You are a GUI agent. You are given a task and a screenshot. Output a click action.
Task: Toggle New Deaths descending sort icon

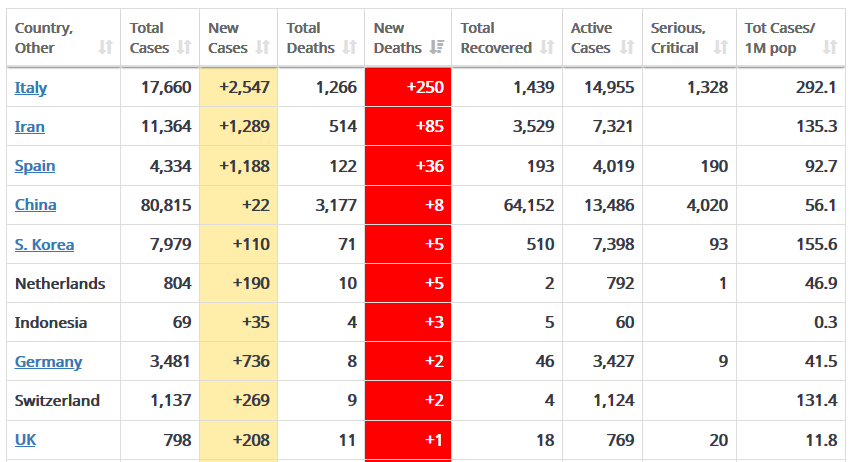436,47
